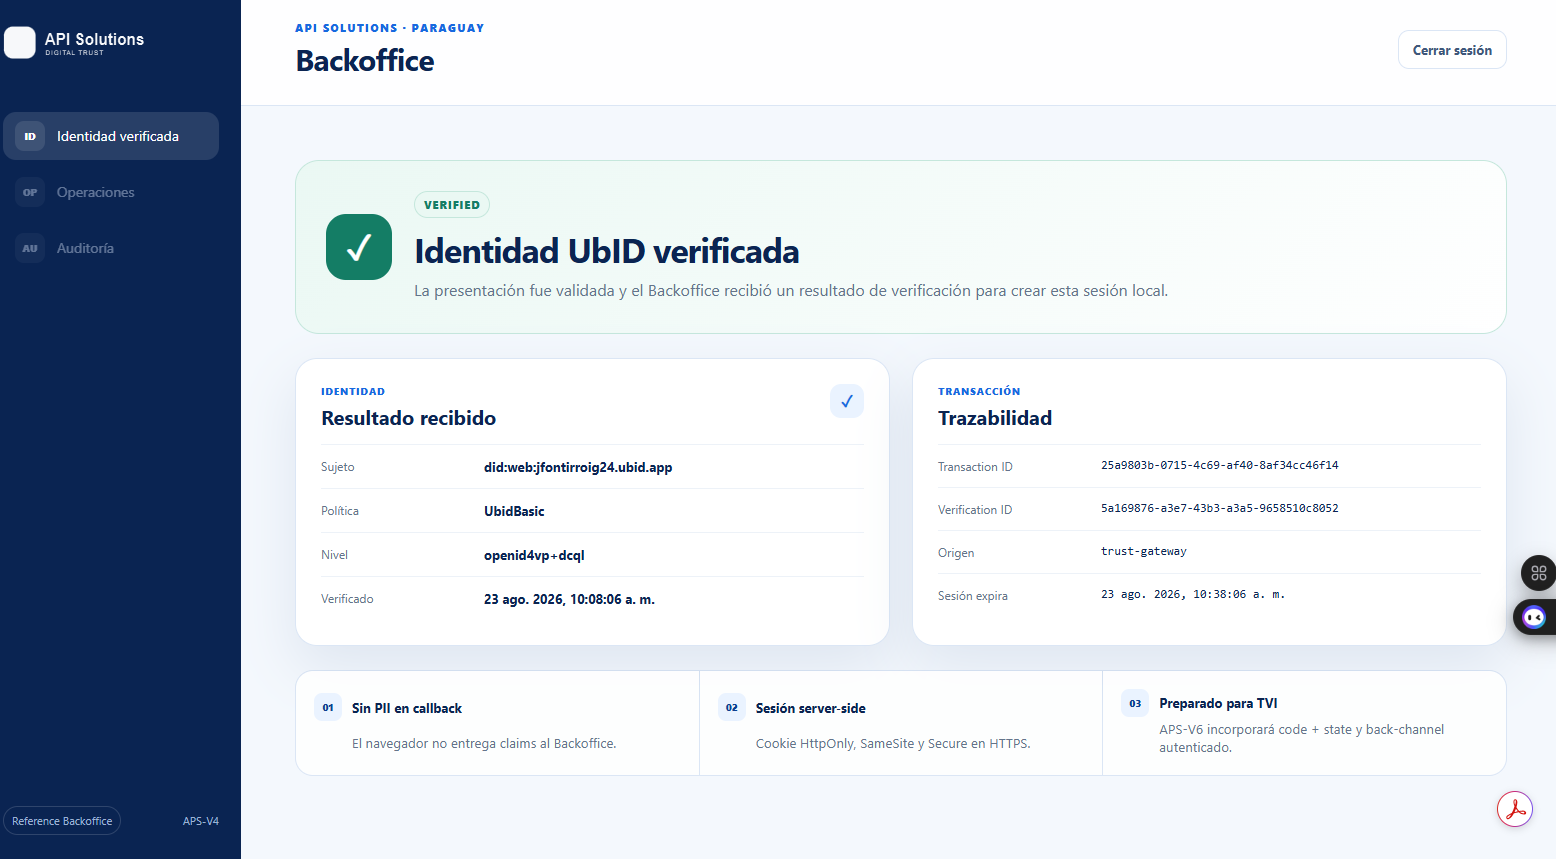The width and height of the screenshot is (1556, 859).
Task: Click the 02 step badge
Action: [x=732, y=707]
